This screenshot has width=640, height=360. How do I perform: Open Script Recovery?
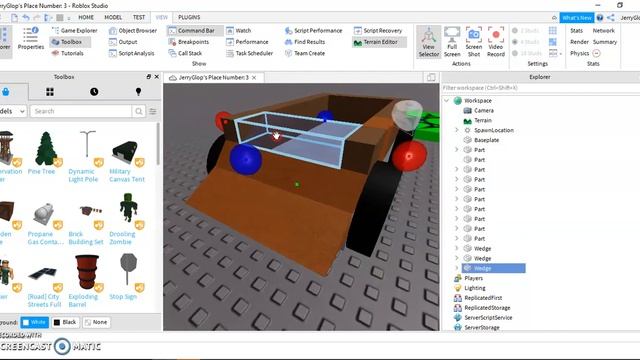tap(378, 31)
